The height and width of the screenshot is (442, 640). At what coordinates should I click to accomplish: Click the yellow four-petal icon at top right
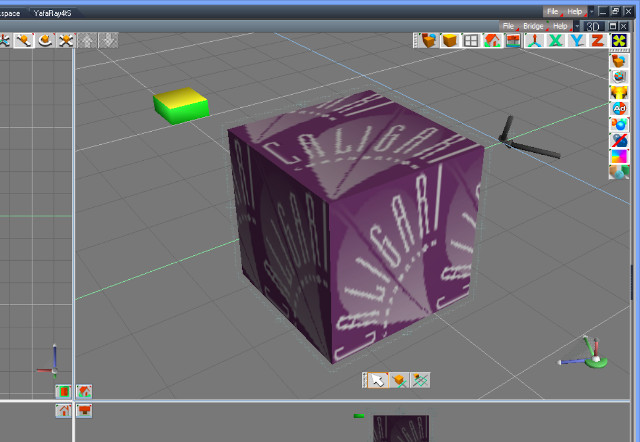tap(620, 40)
